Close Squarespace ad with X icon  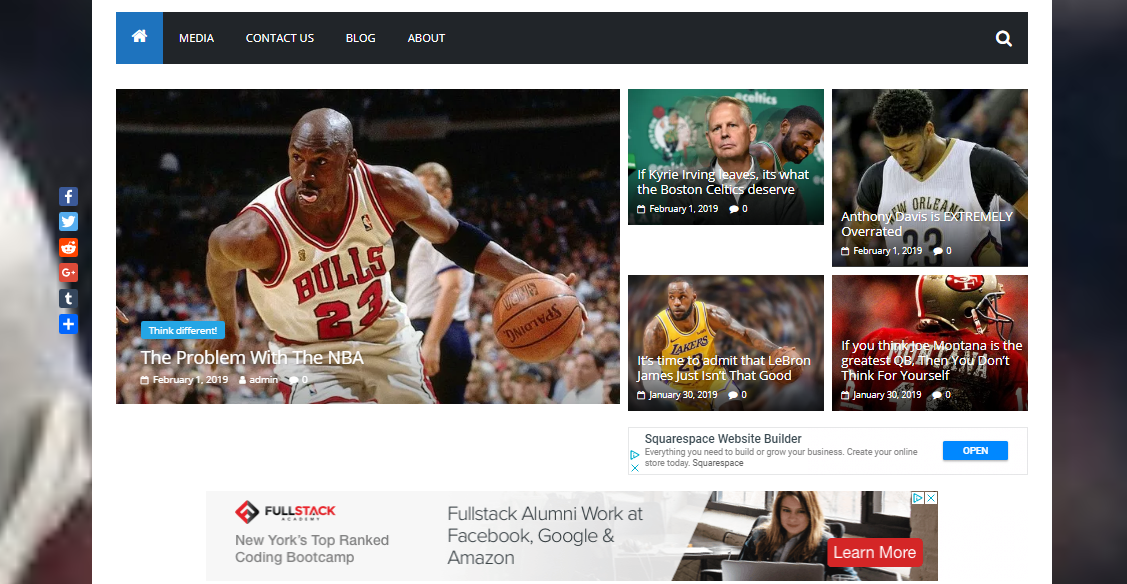635,468
